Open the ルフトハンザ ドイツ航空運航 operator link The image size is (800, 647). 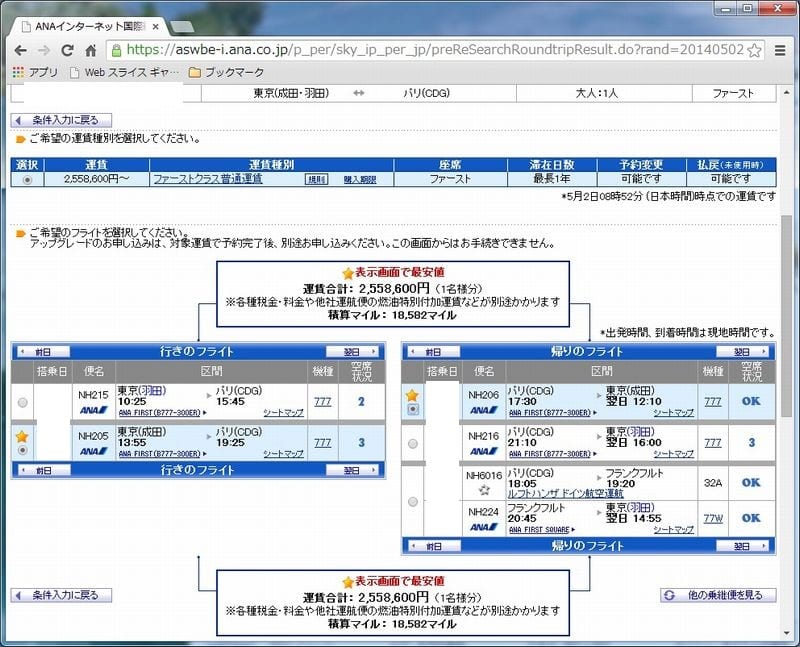point(565,493)
